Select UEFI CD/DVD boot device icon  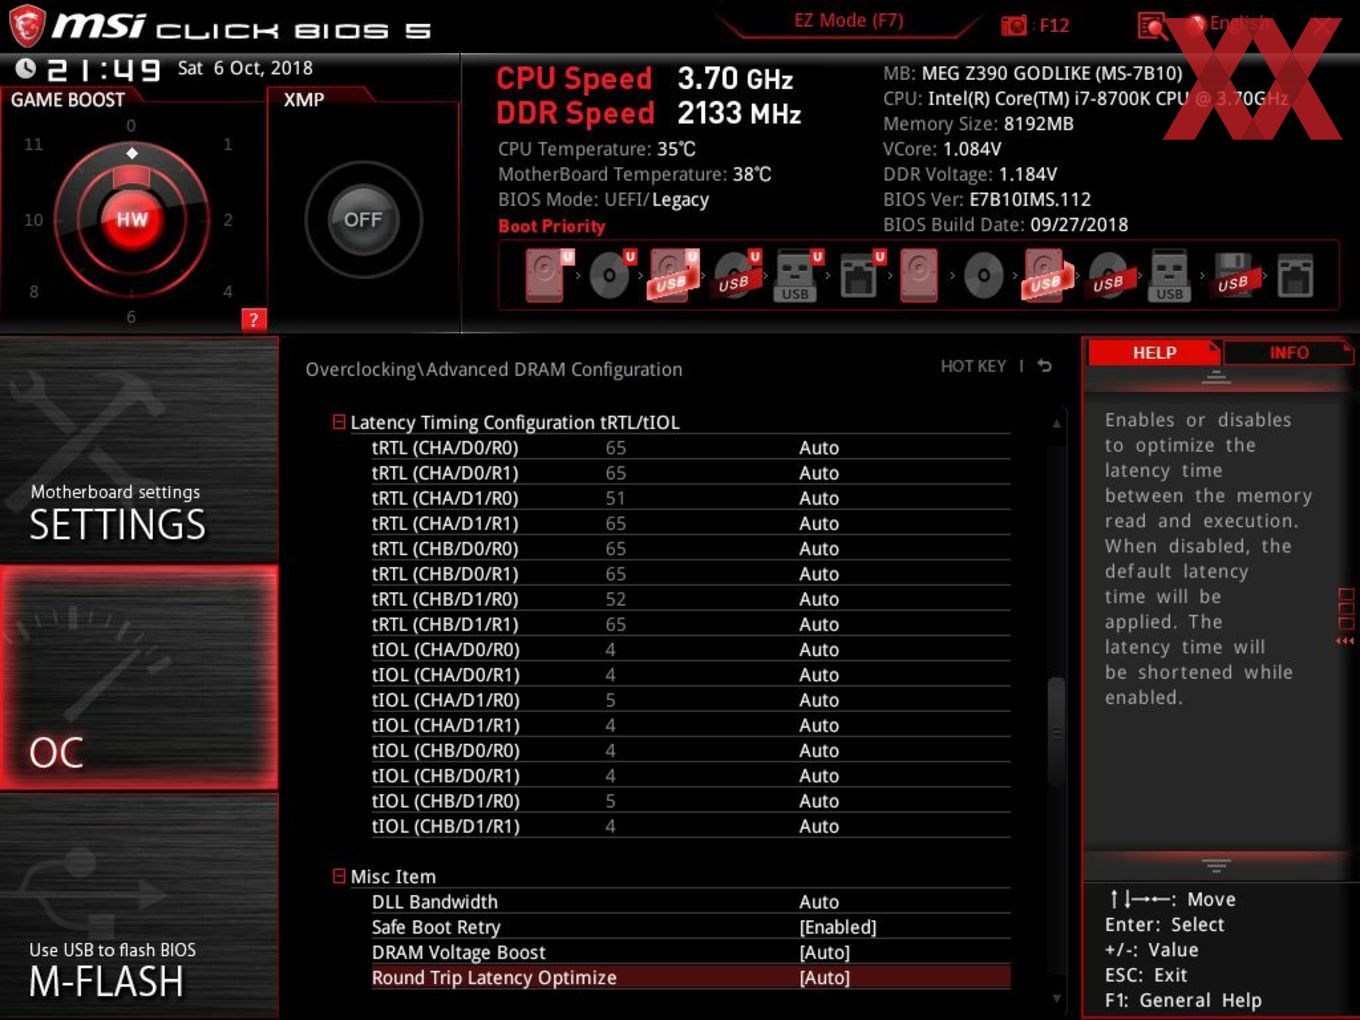pyautogui.click(x=611, y=275)
